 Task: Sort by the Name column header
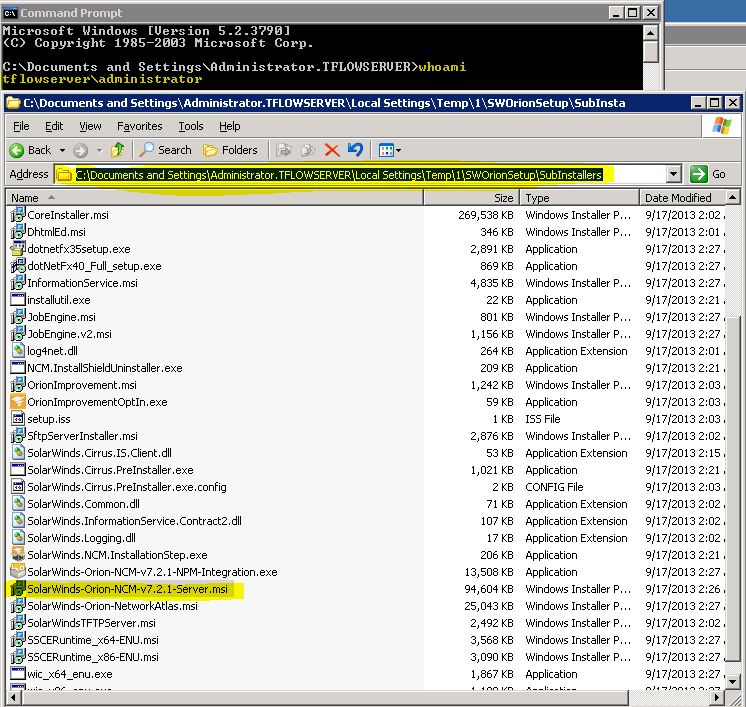click(x=215, y=197)
